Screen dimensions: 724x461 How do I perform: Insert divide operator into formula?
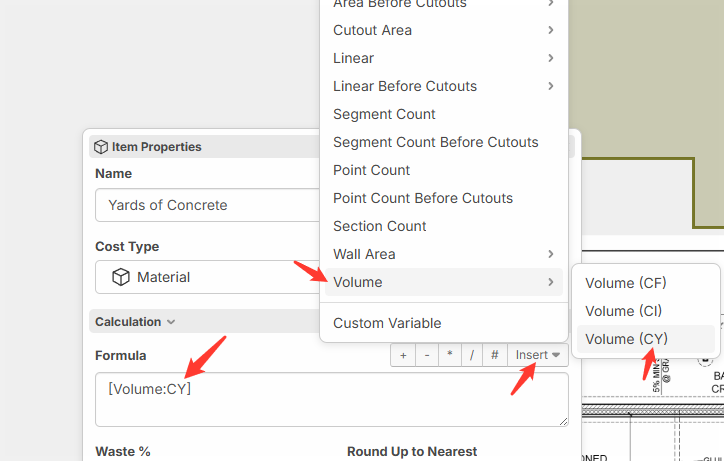pyautogui.click(x=471, y=355)
